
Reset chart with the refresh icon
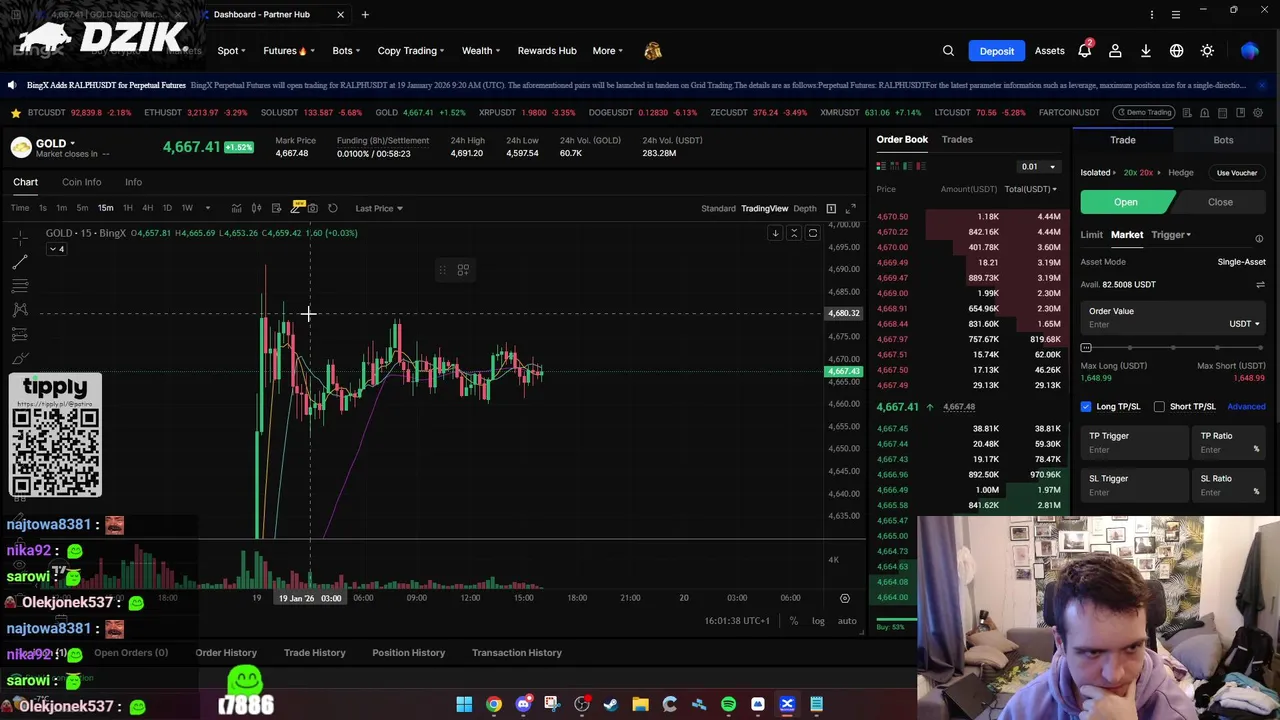click(333, 208)
